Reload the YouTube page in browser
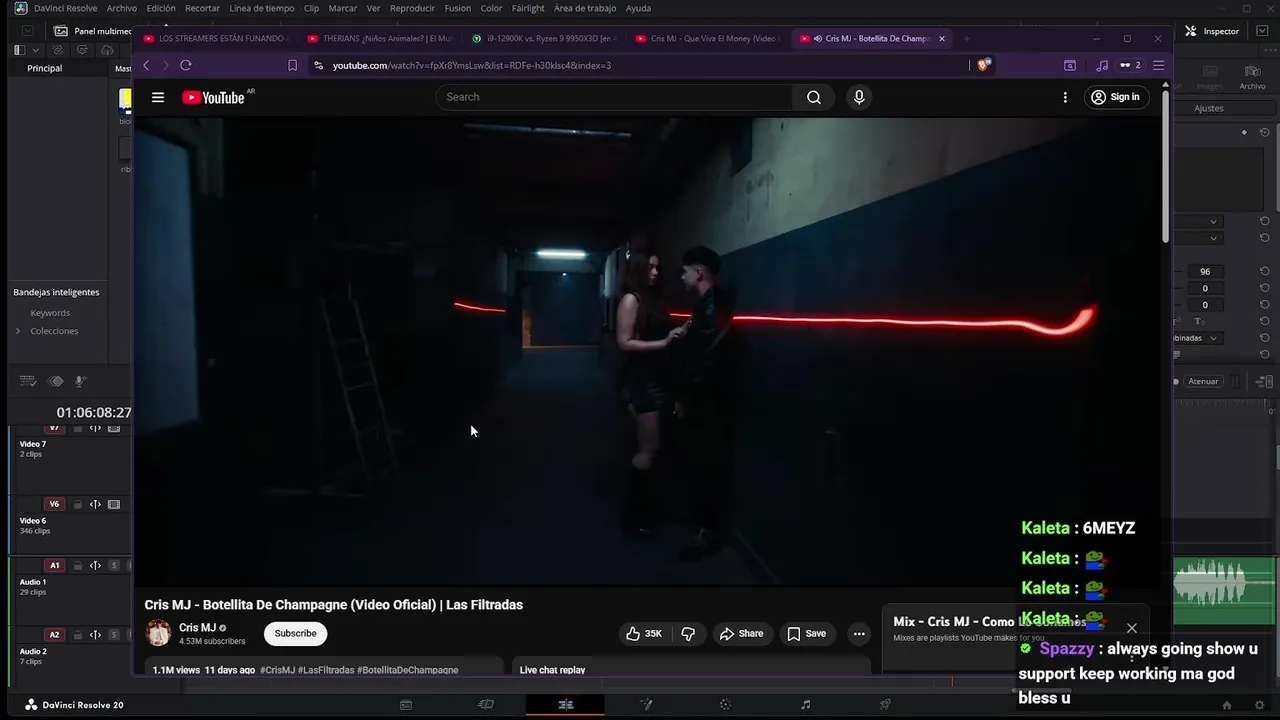The height and width of the screenshot is (720, 1280). [185, 65]
